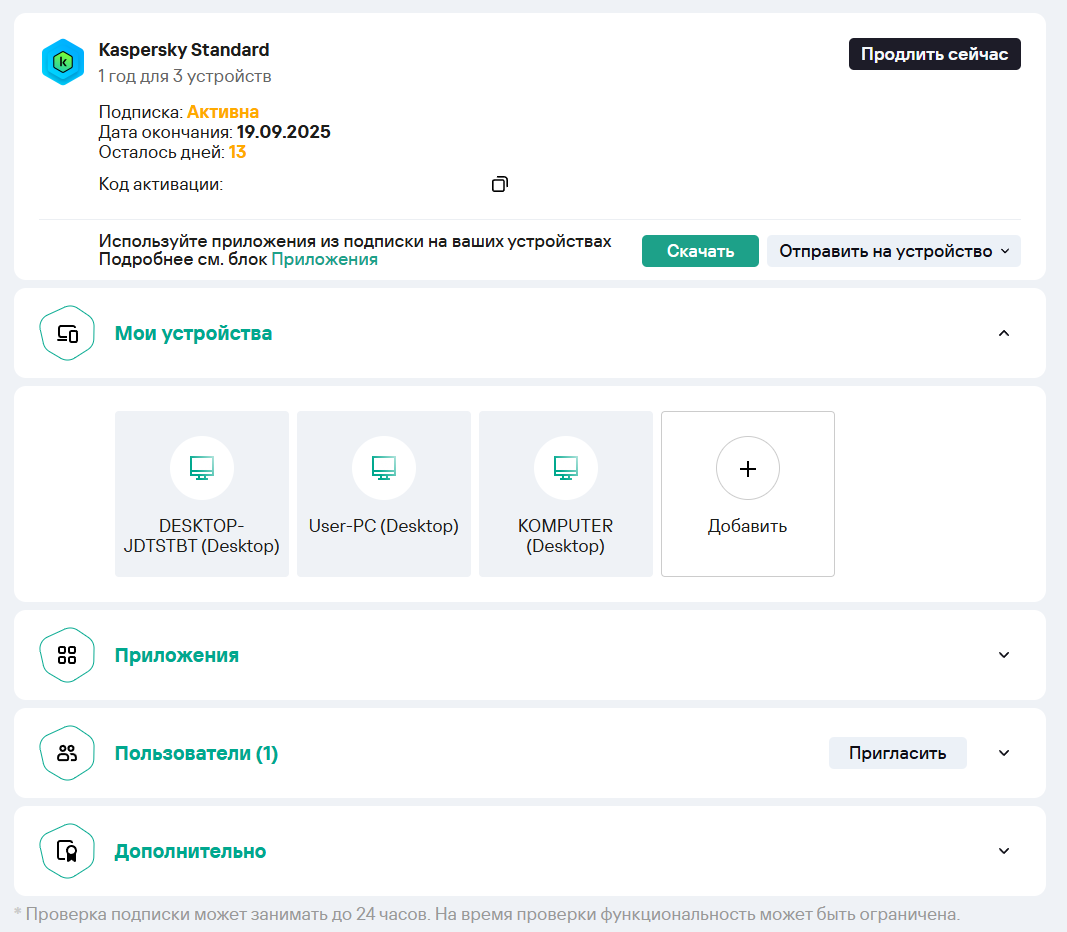Image resolution: width=1067 pixels, height=932 pixels.
Task: Click the remaining days value 13
Action: [237, 152]
